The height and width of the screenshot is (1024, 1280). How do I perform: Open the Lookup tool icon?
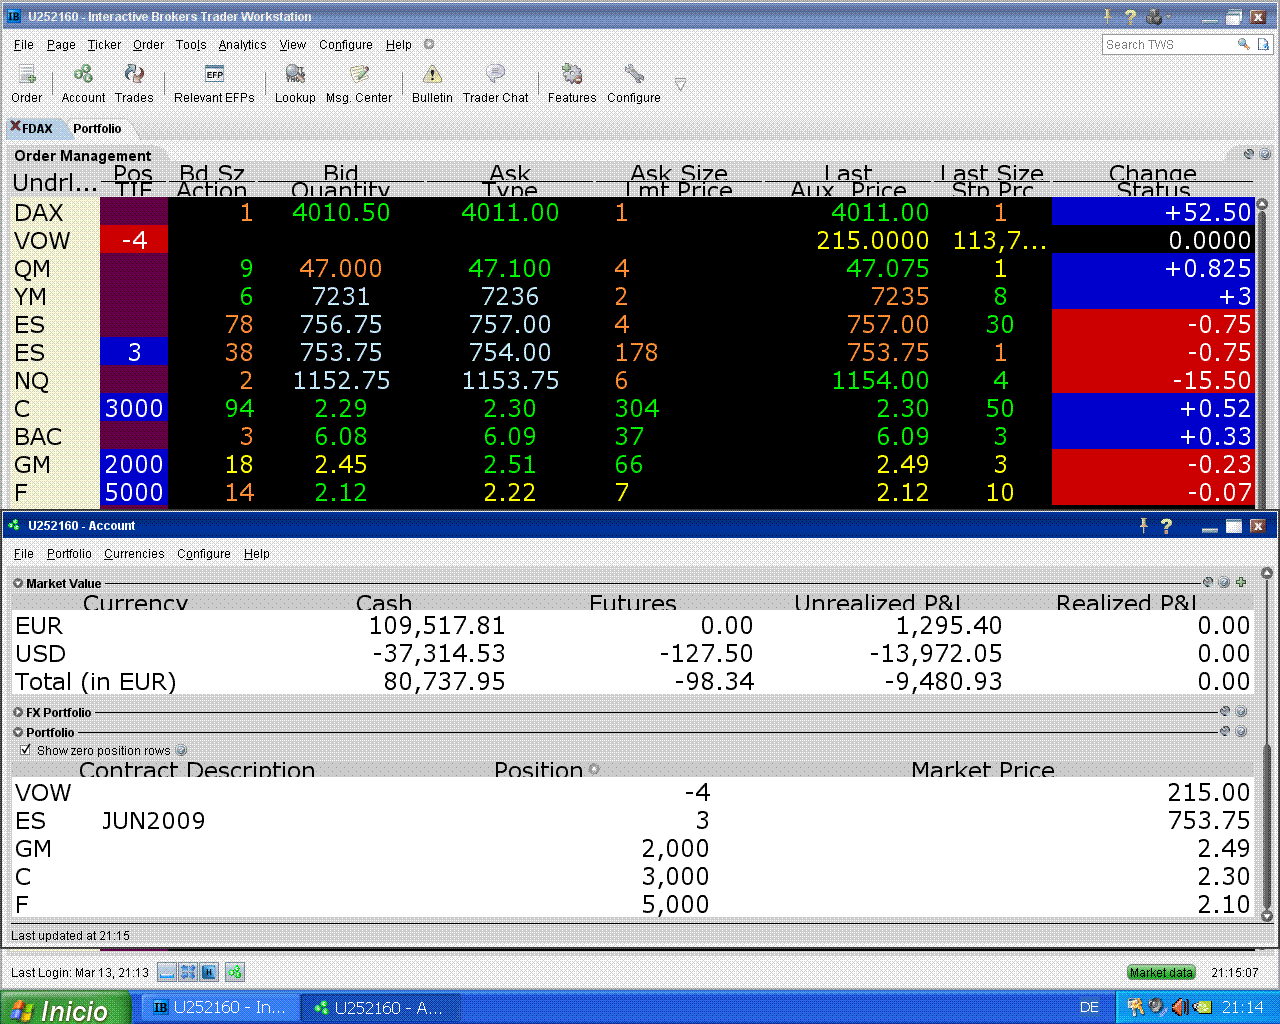pyautogui.click(x=295, y=75)
